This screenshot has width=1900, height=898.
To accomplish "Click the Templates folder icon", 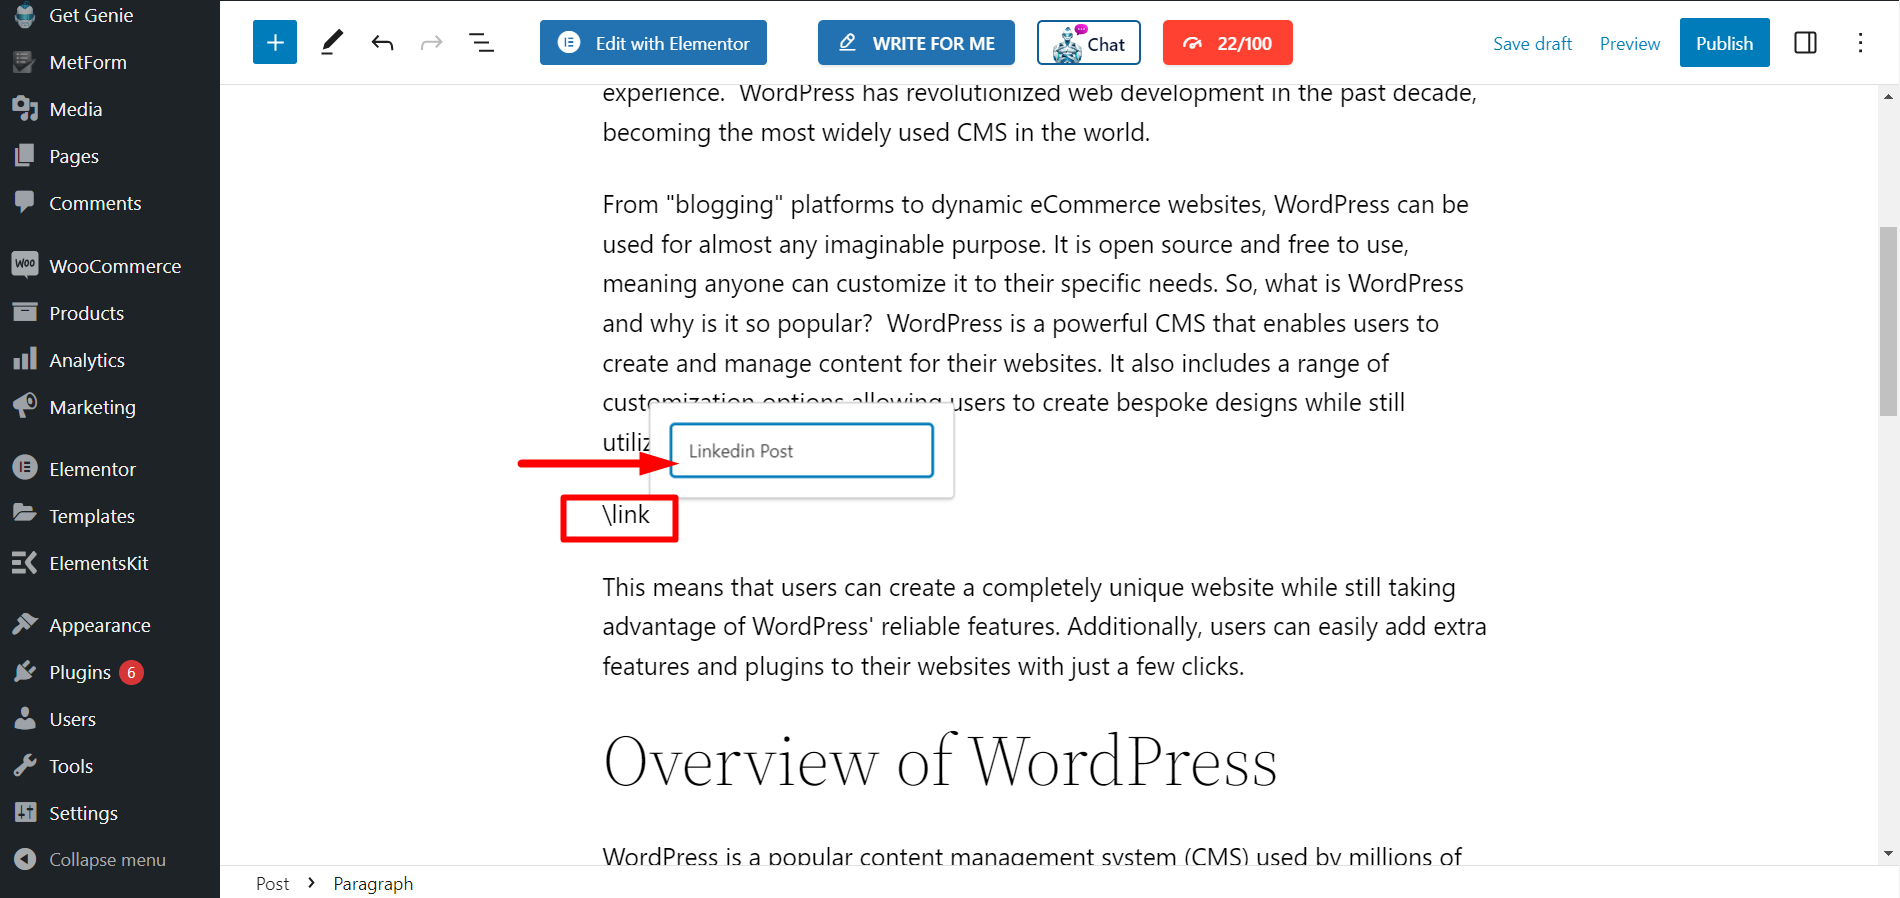I will pyautogui.click(x=25, y=513).
